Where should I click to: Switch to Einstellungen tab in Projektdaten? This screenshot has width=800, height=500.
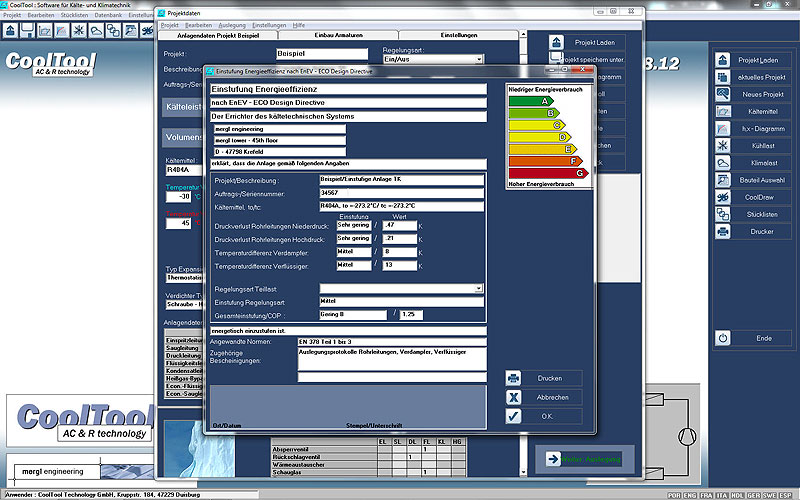[x=459, y=35]
